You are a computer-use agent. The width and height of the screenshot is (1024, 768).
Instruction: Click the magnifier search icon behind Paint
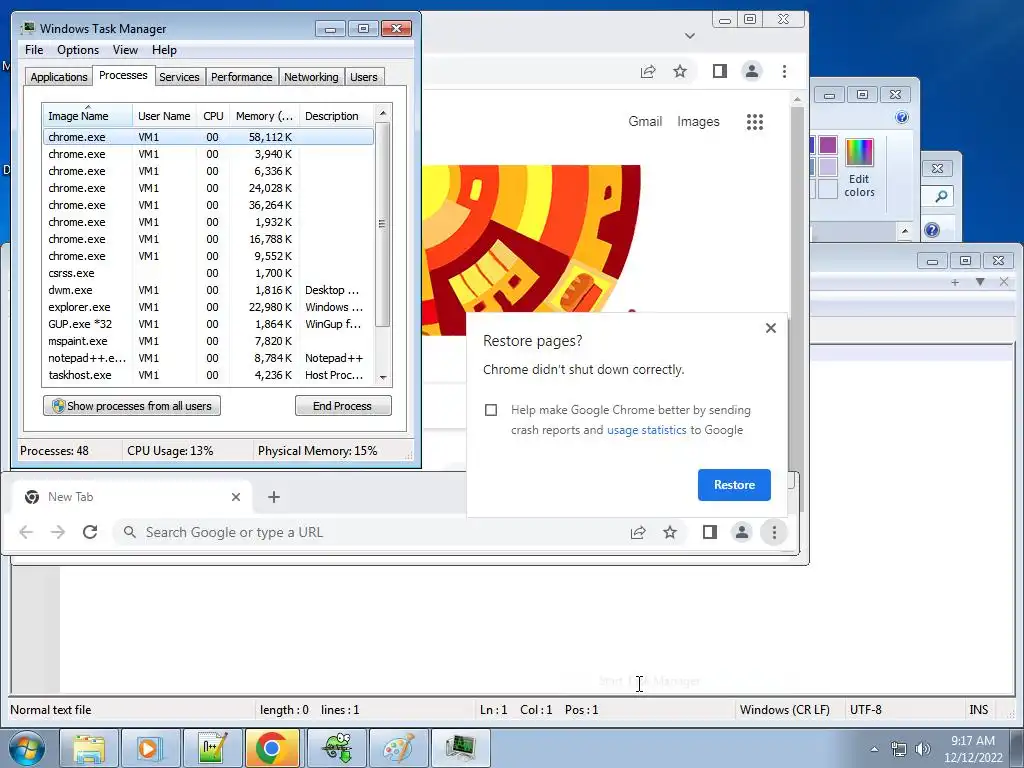941,196
